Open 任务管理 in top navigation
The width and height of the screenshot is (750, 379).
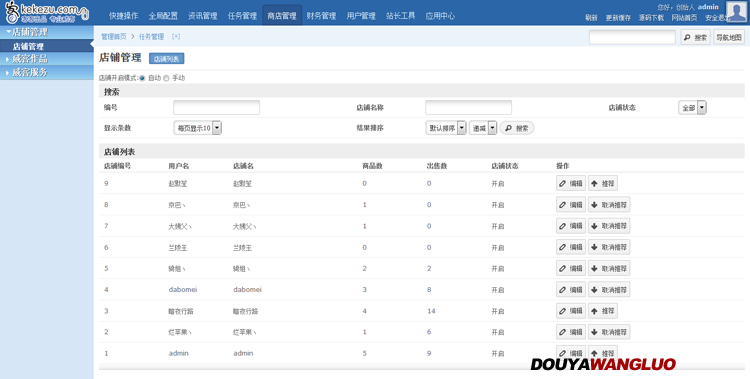coord(243,16)
